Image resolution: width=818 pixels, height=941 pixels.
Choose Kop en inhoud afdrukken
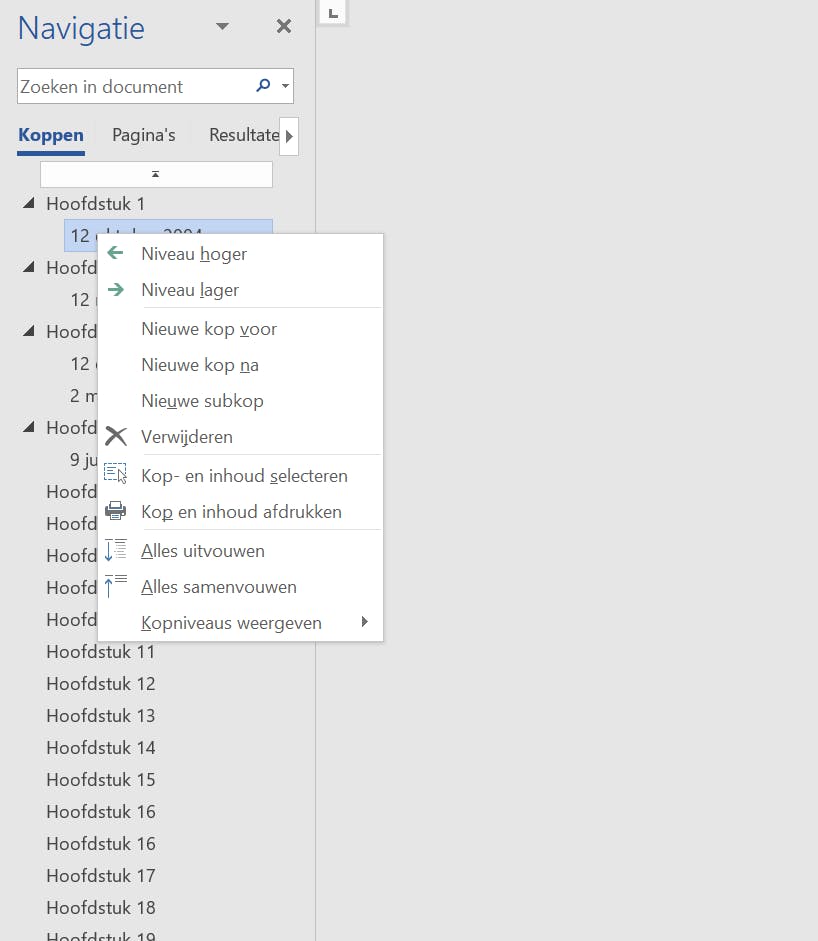point(240,512)
